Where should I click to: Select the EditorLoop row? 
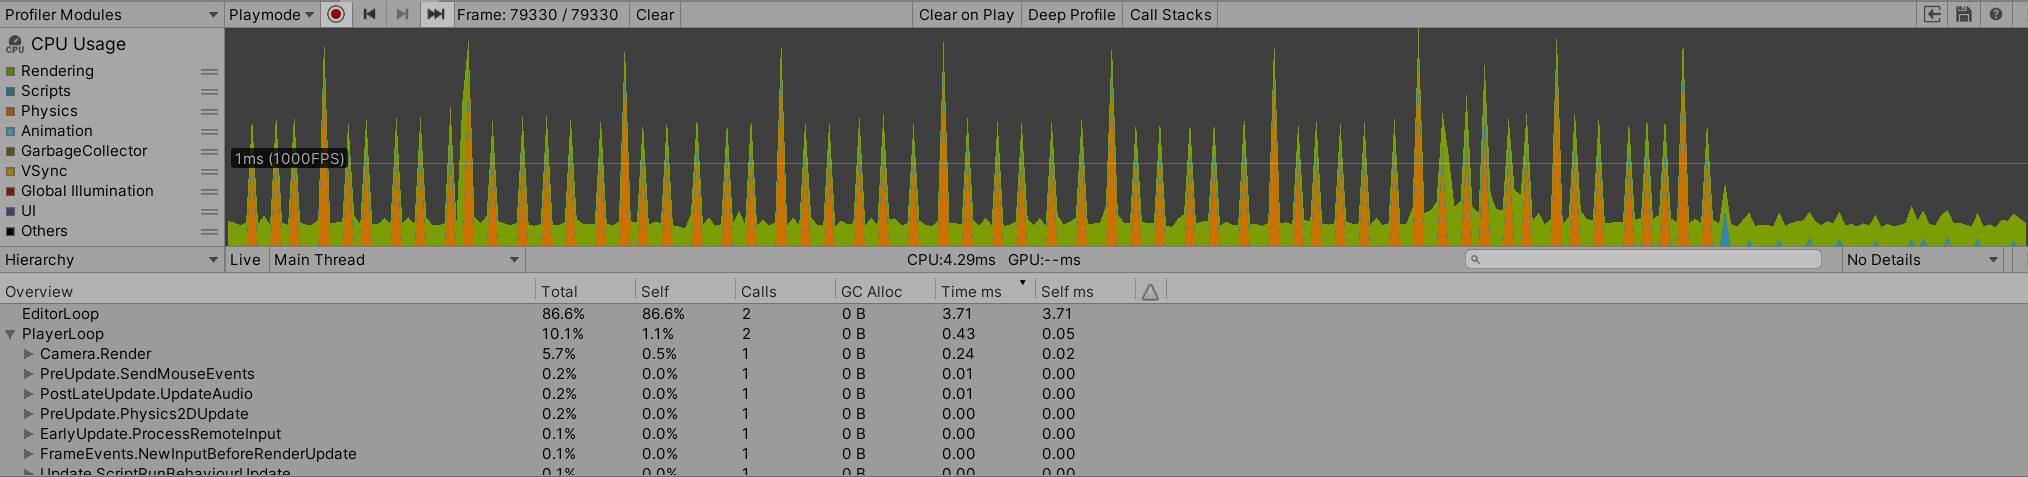[1014, 314]
